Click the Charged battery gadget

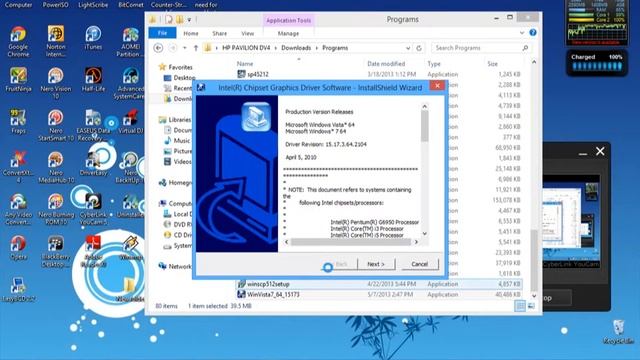pos(596,62)
